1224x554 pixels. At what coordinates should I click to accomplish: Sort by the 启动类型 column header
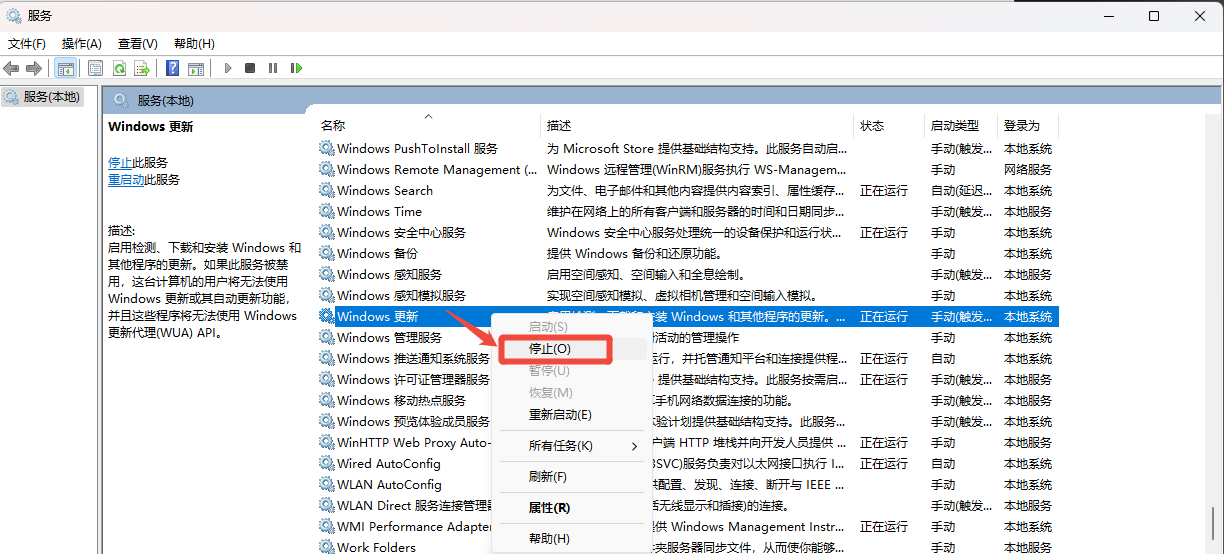pos(961,125)
